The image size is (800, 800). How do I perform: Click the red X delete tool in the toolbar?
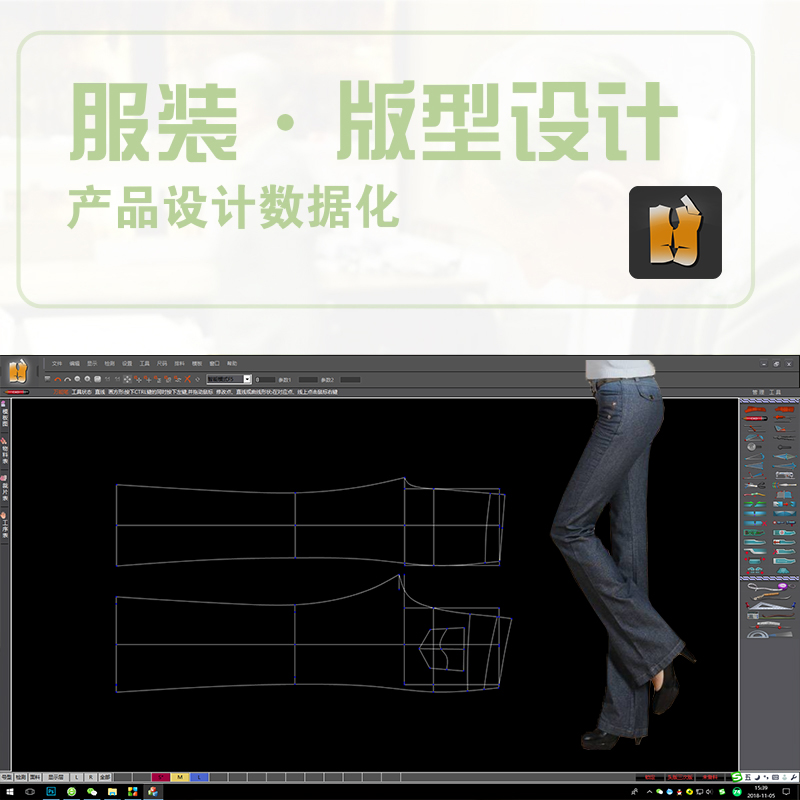(x=188, y=381)
